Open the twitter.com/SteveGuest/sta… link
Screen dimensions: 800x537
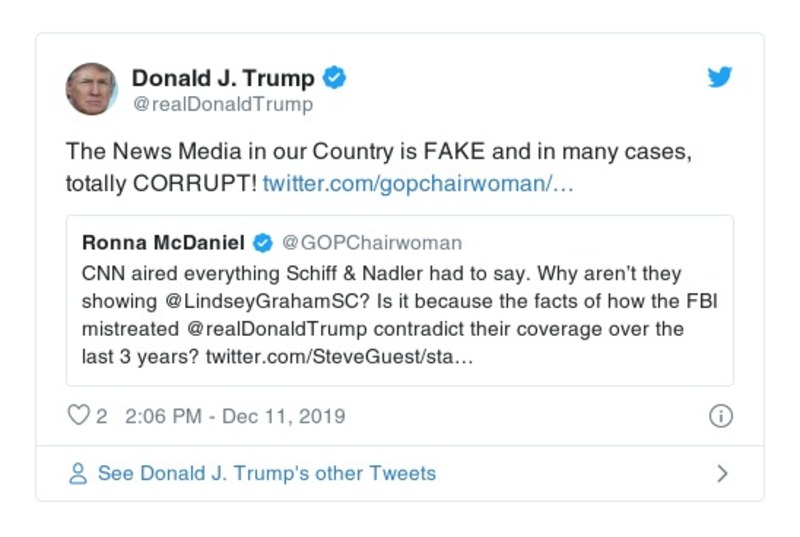click(x=339, y=357)
